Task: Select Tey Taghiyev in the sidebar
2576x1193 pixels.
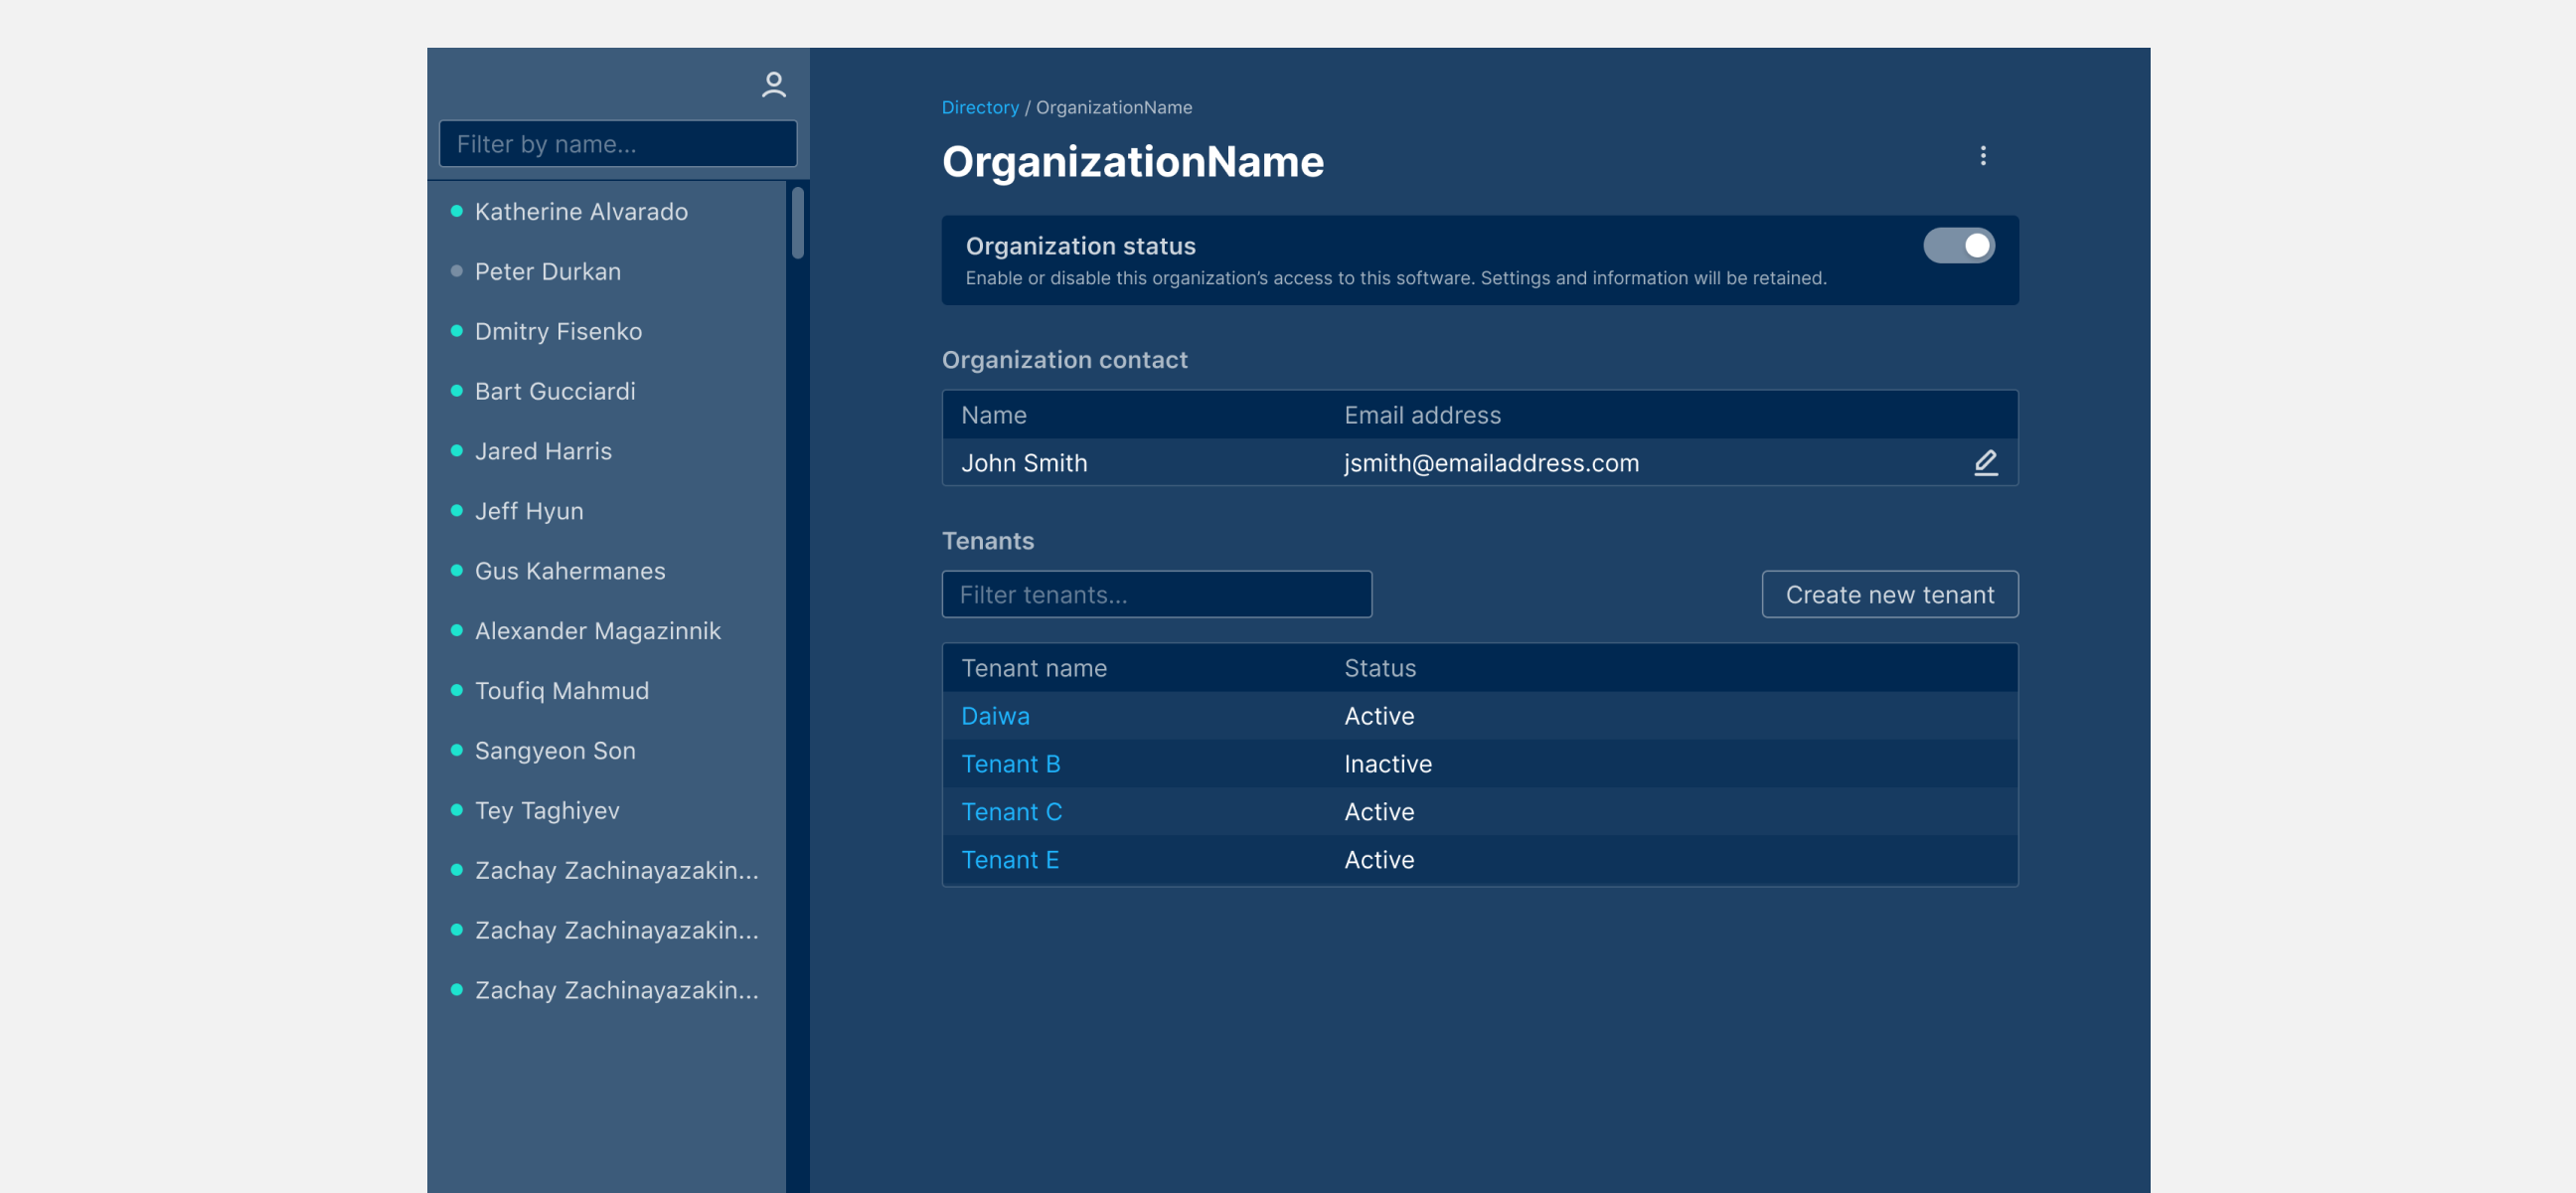Action: [546, 811]
